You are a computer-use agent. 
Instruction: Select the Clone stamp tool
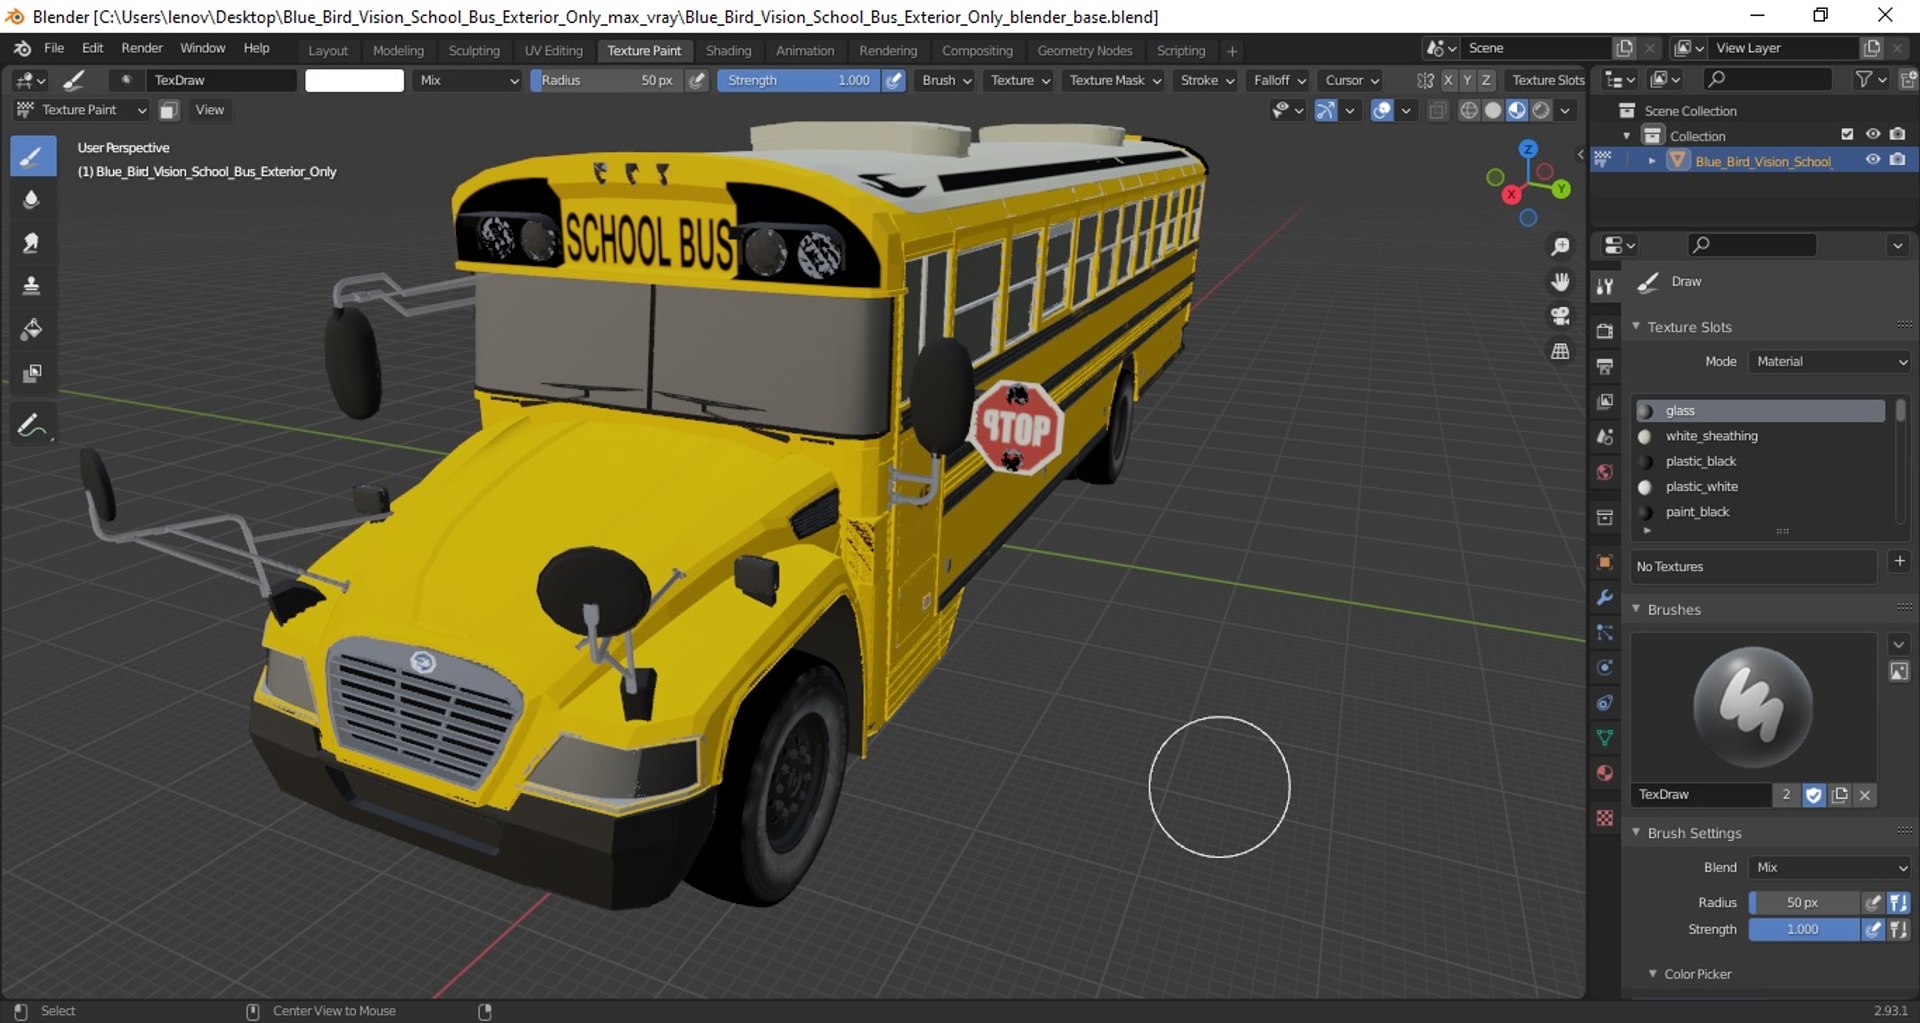[32, 286]
